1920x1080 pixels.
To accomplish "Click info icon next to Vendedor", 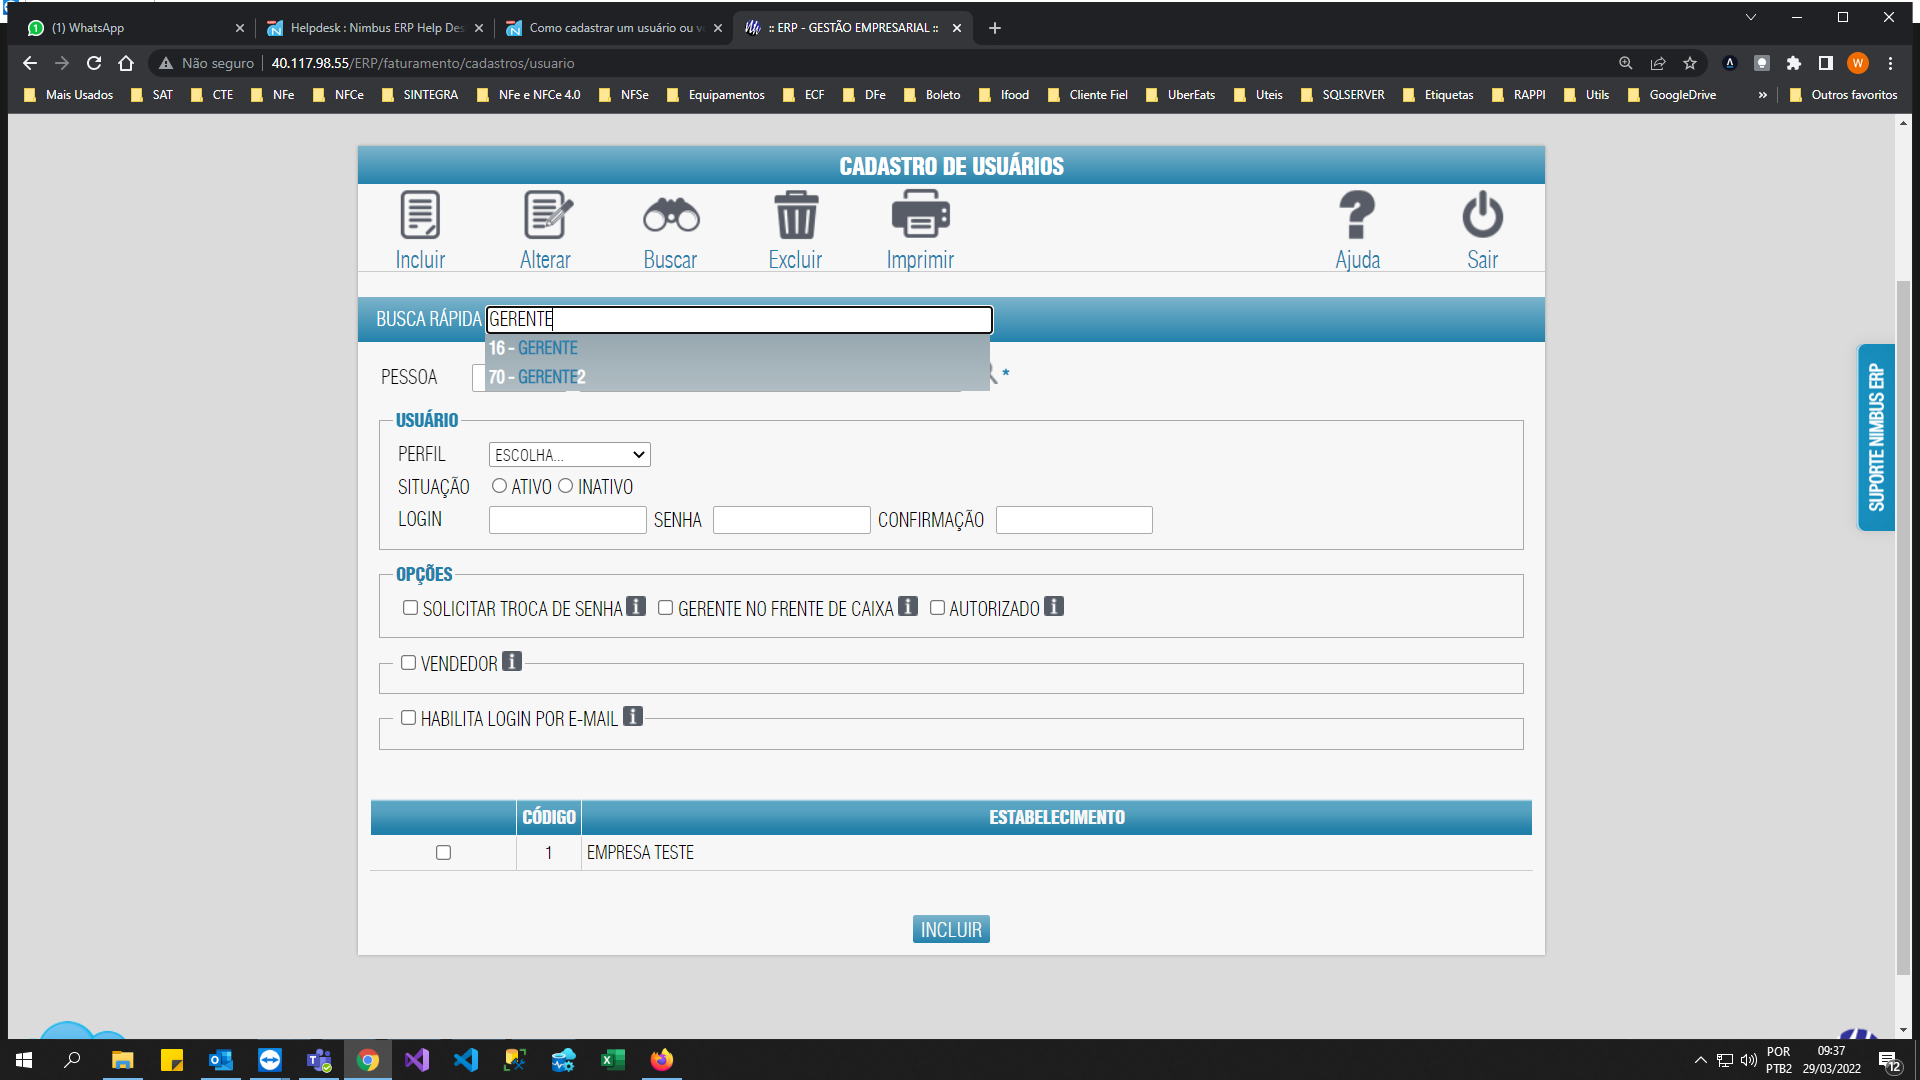I will tap(511, 662).
